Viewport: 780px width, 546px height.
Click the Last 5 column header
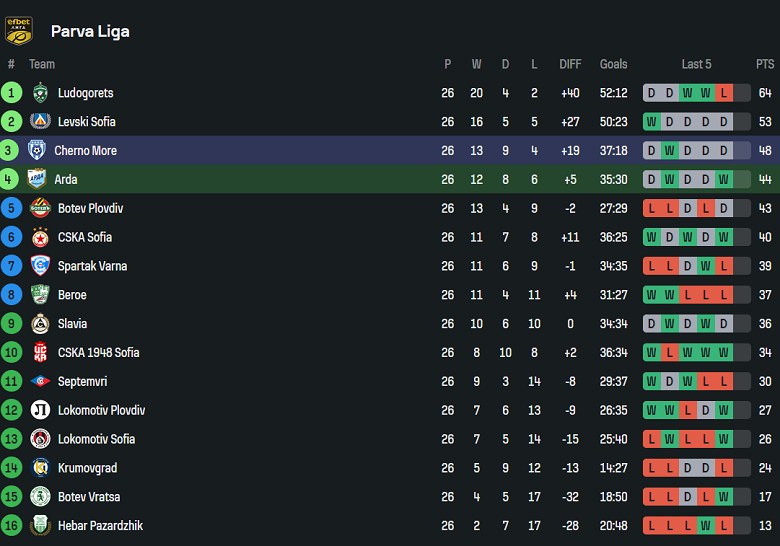pyautogui.click(x=696, y=64)
